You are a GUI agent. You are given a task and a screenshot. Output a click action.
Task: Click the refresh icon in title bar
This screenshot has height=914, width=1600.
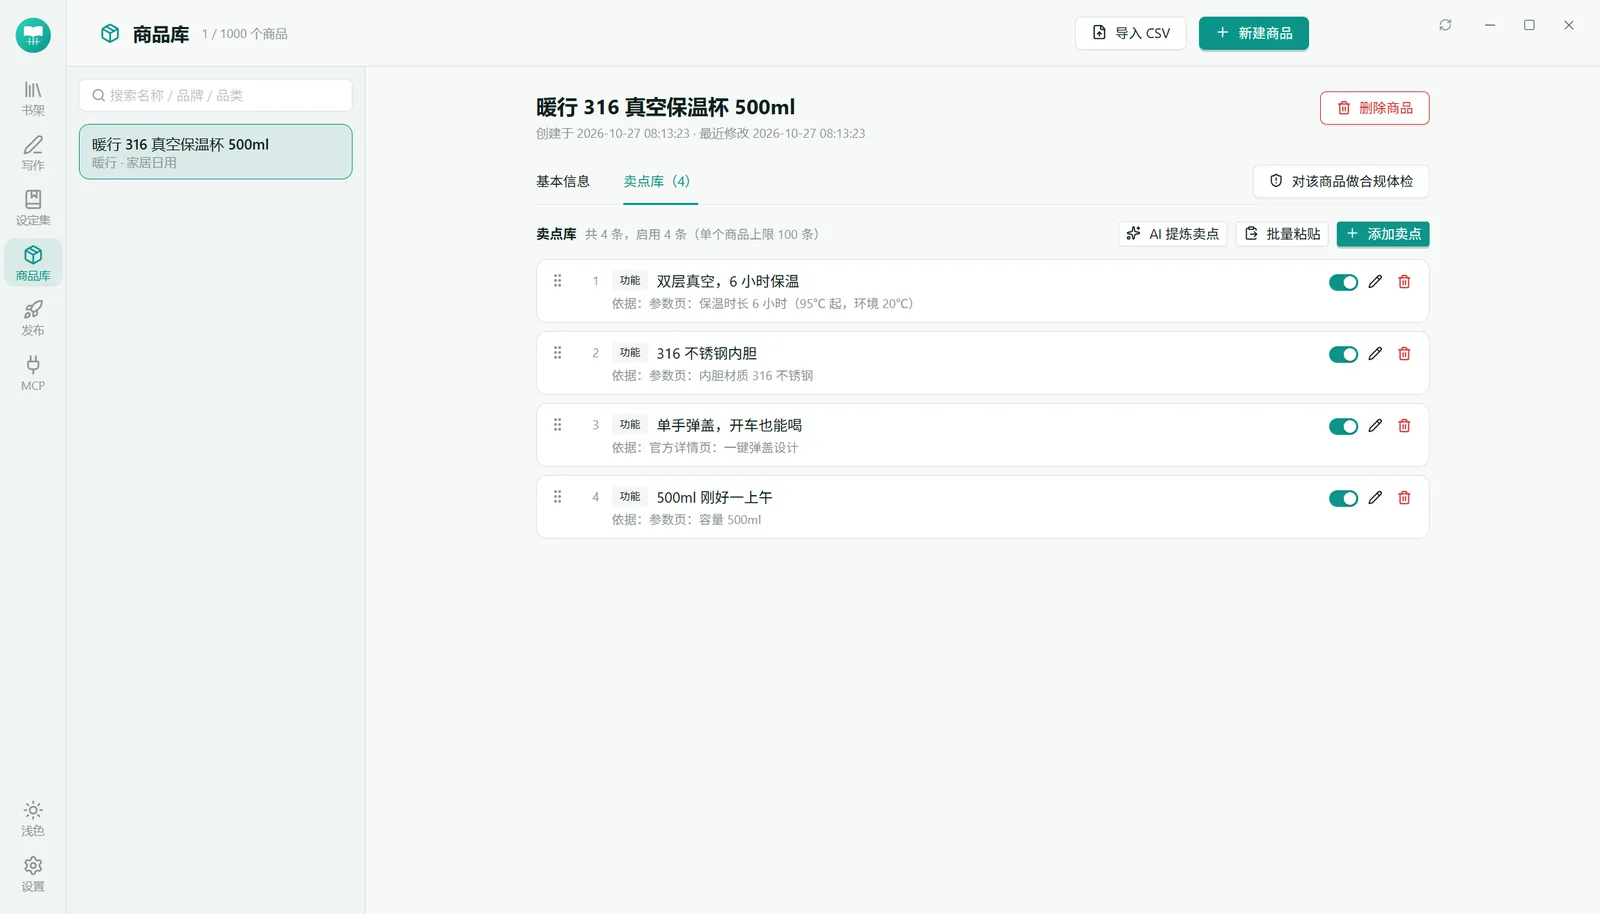click(1445, 25)
